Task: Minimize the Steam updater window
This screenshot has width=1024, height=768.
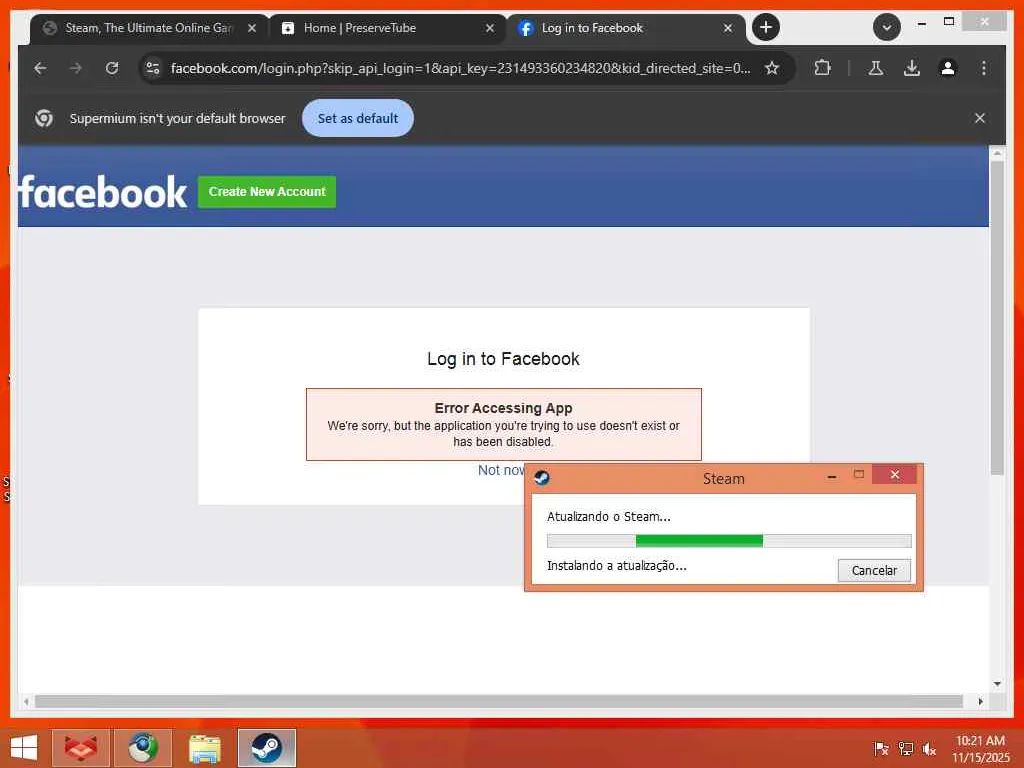Action: pyautogui.click(x=831, y=477)
